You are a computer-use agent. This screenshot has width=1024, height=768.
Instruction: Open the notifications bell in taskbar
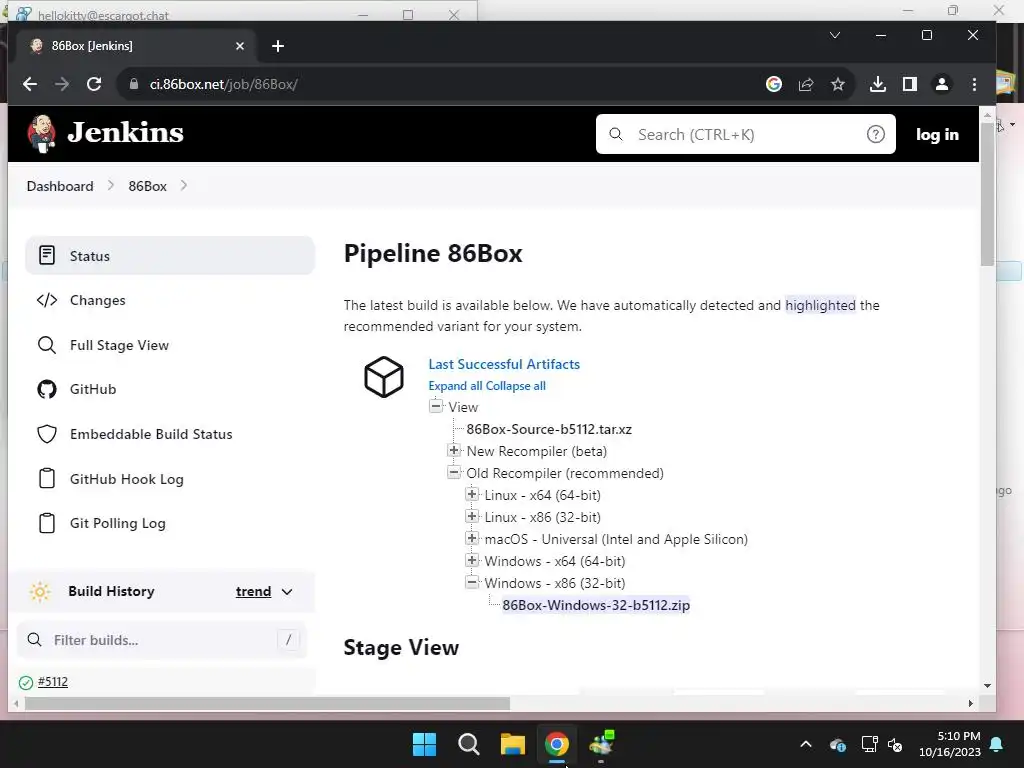pyautogui.click(x=997, y=744)
